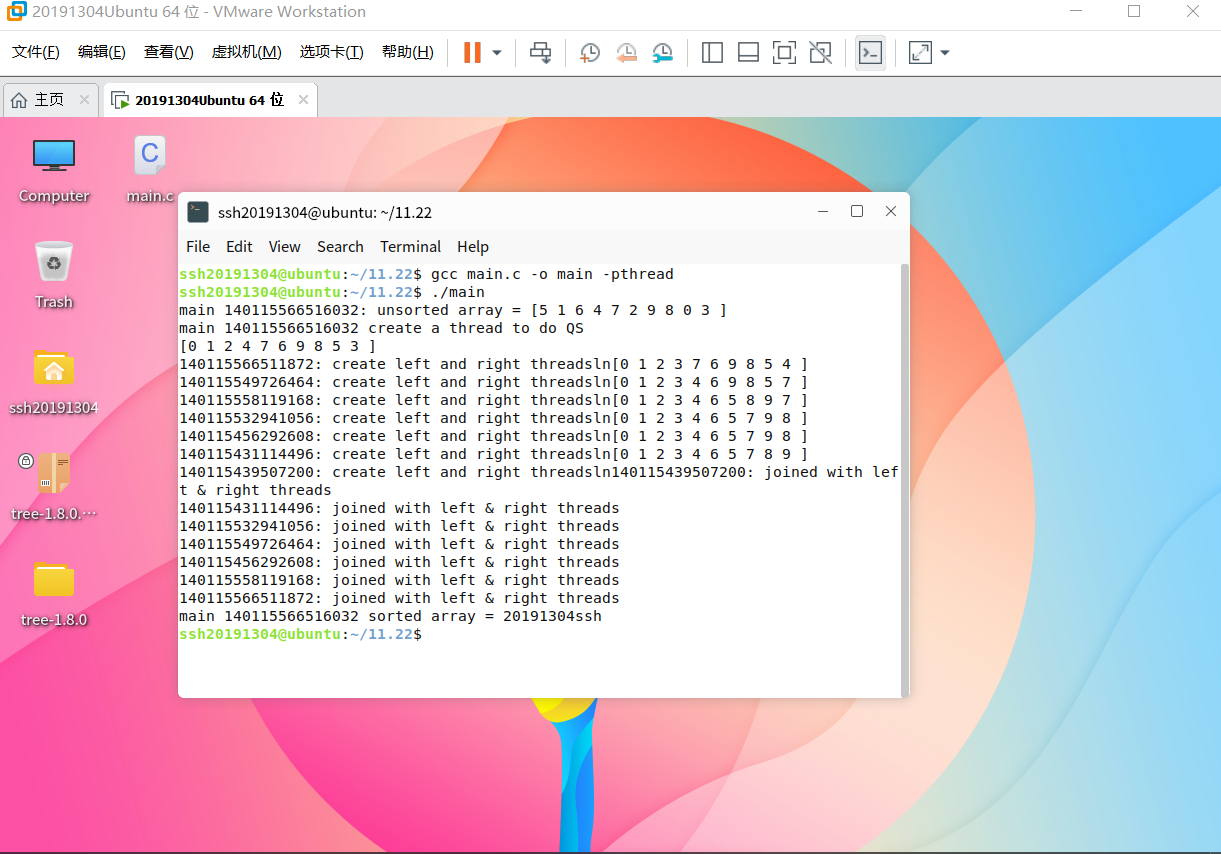Image resolution: width=1221 pixels, height=854 pixels.
Task: Click the last terminal prompt line
Action: coord(300,634)
